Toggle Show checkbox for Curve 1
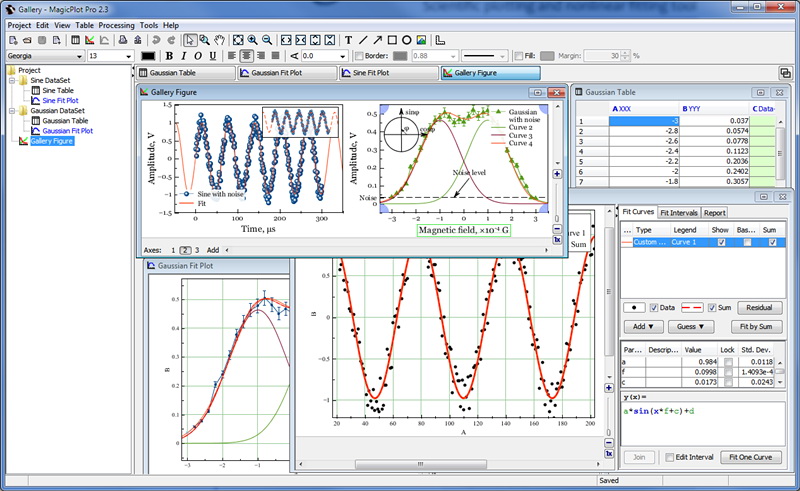This screenshot has width=800, height=491. (x=721, y=242)
